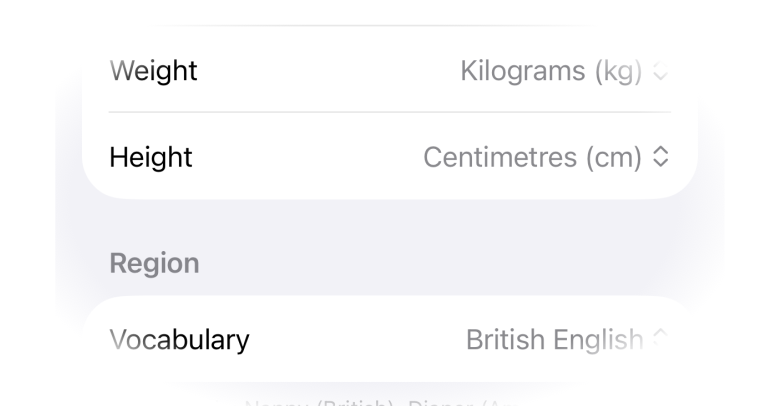
Task: Click empty space in the Weight row
Action: [x=320, y=72]
